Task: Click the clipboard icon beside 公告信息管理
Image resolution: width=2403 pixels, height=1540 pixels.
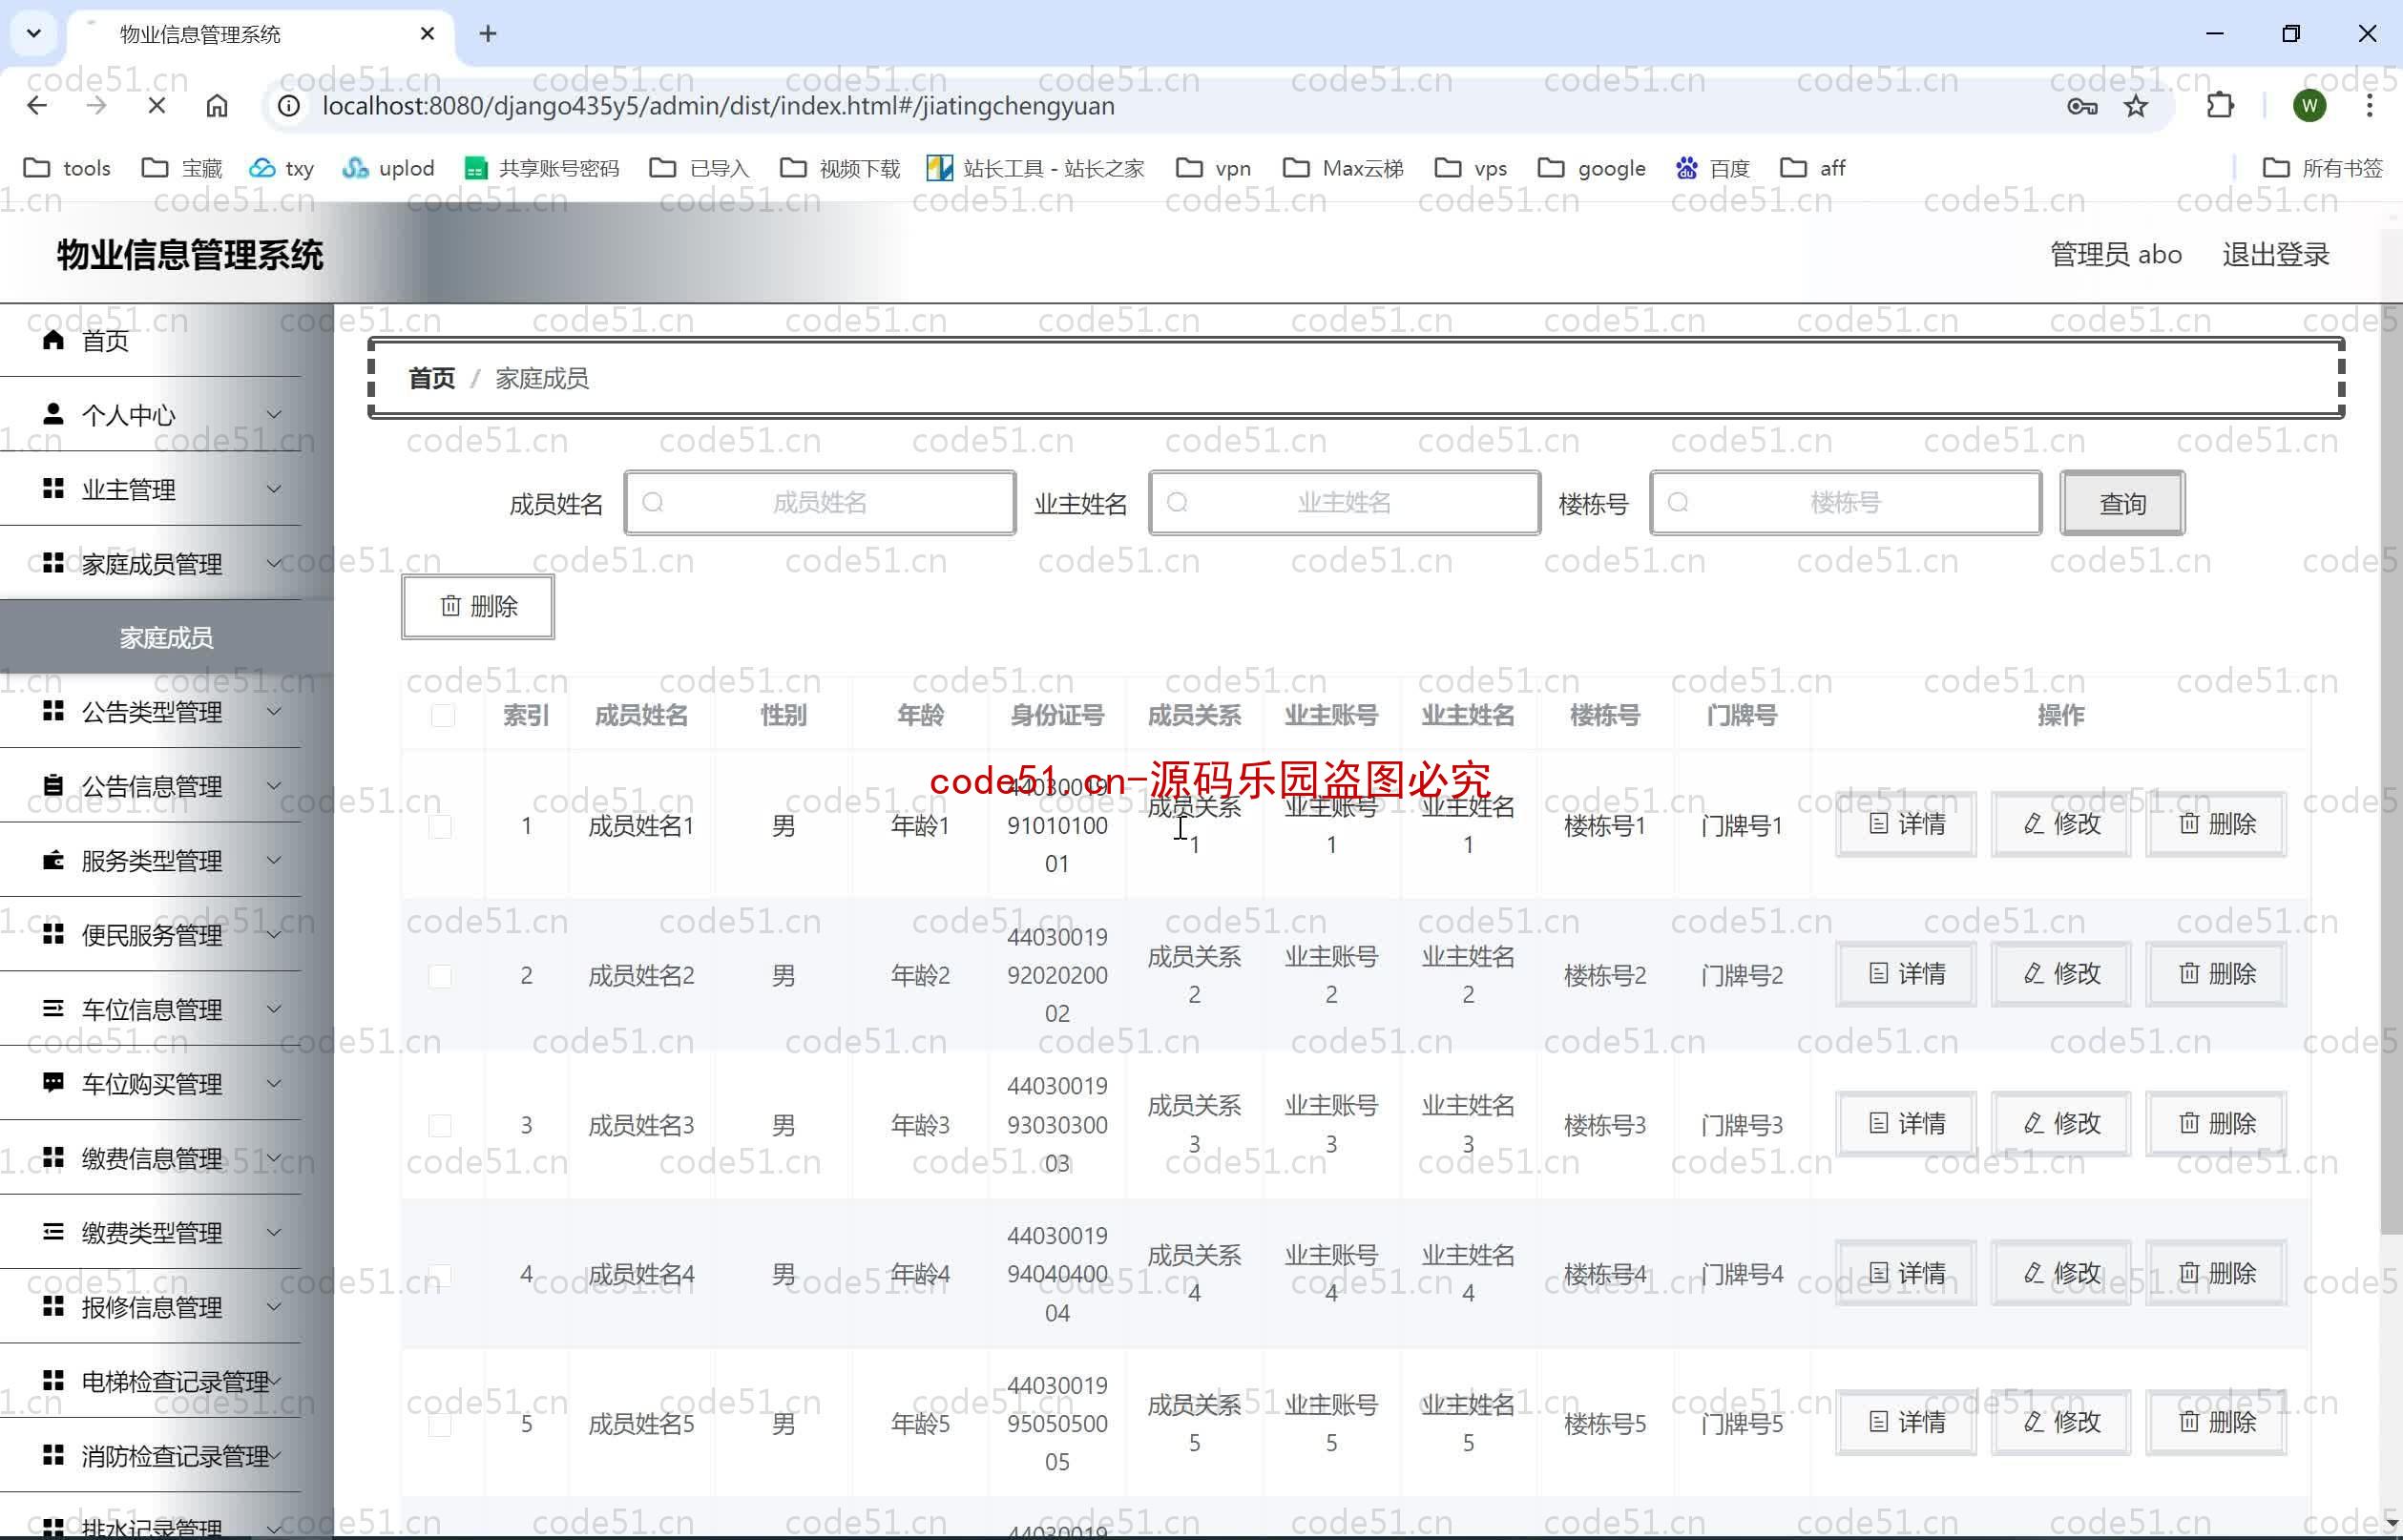Action: point(54,785)
